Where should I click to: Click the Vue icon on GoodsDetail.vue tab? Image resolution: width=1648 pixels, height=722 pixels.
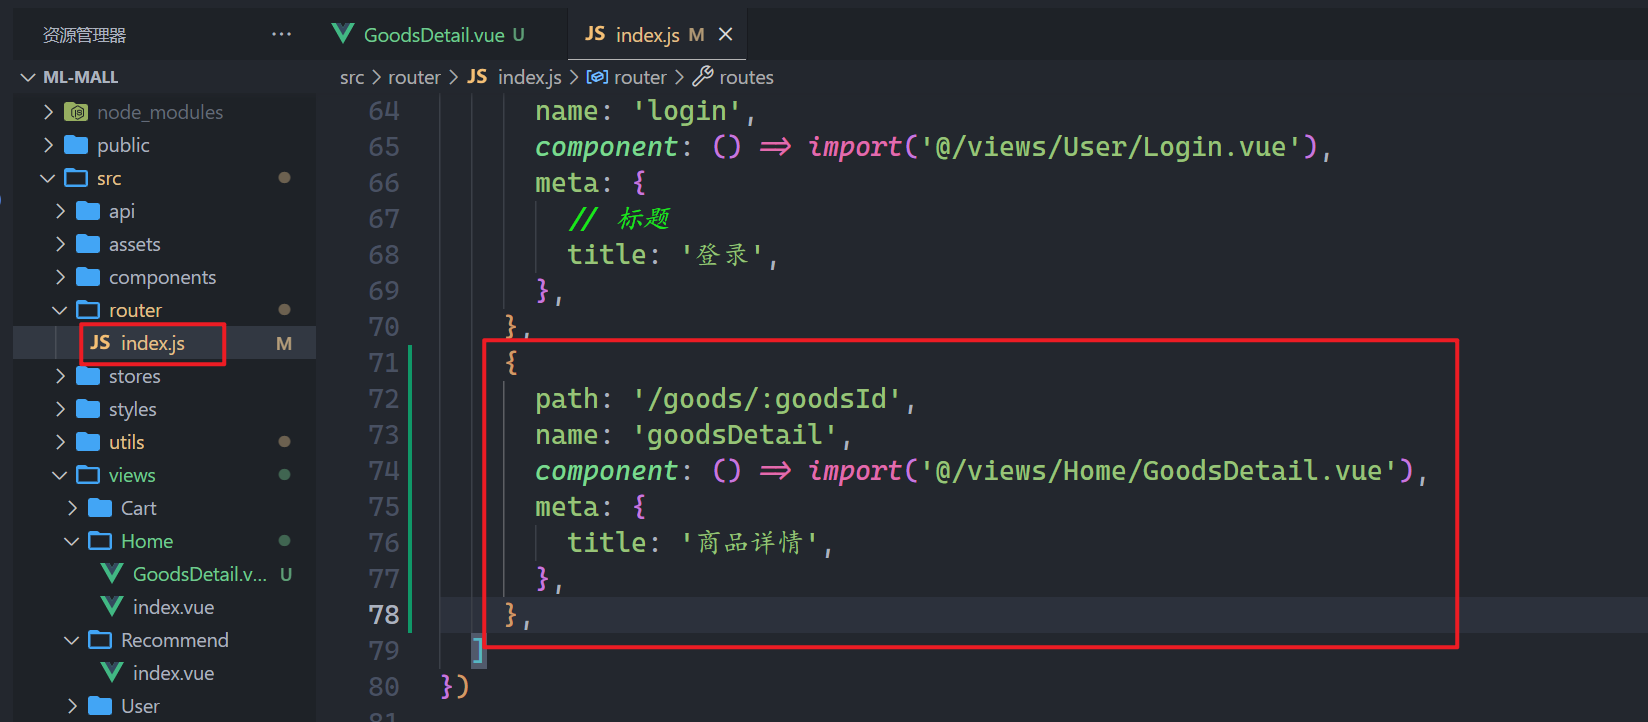pos(343,34)
